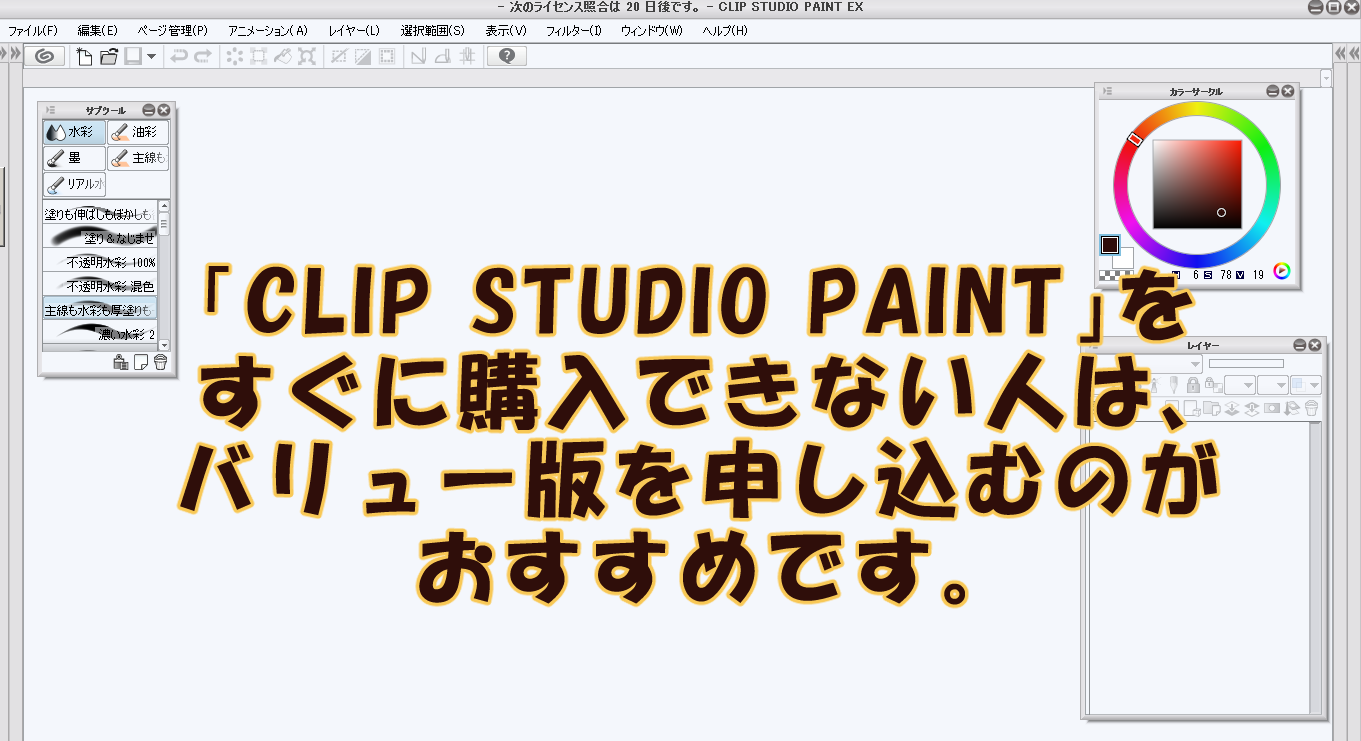
Task: Open the layer color dropdown in Layer panel
Action: tap(1306, 385)
